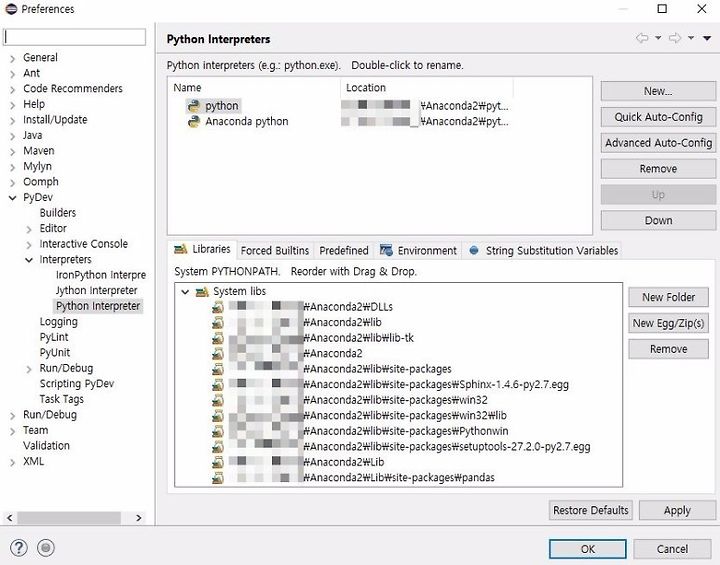Switch to the Forced Builtins tab
The image size is (720, 565).
[x=275, y=251]
